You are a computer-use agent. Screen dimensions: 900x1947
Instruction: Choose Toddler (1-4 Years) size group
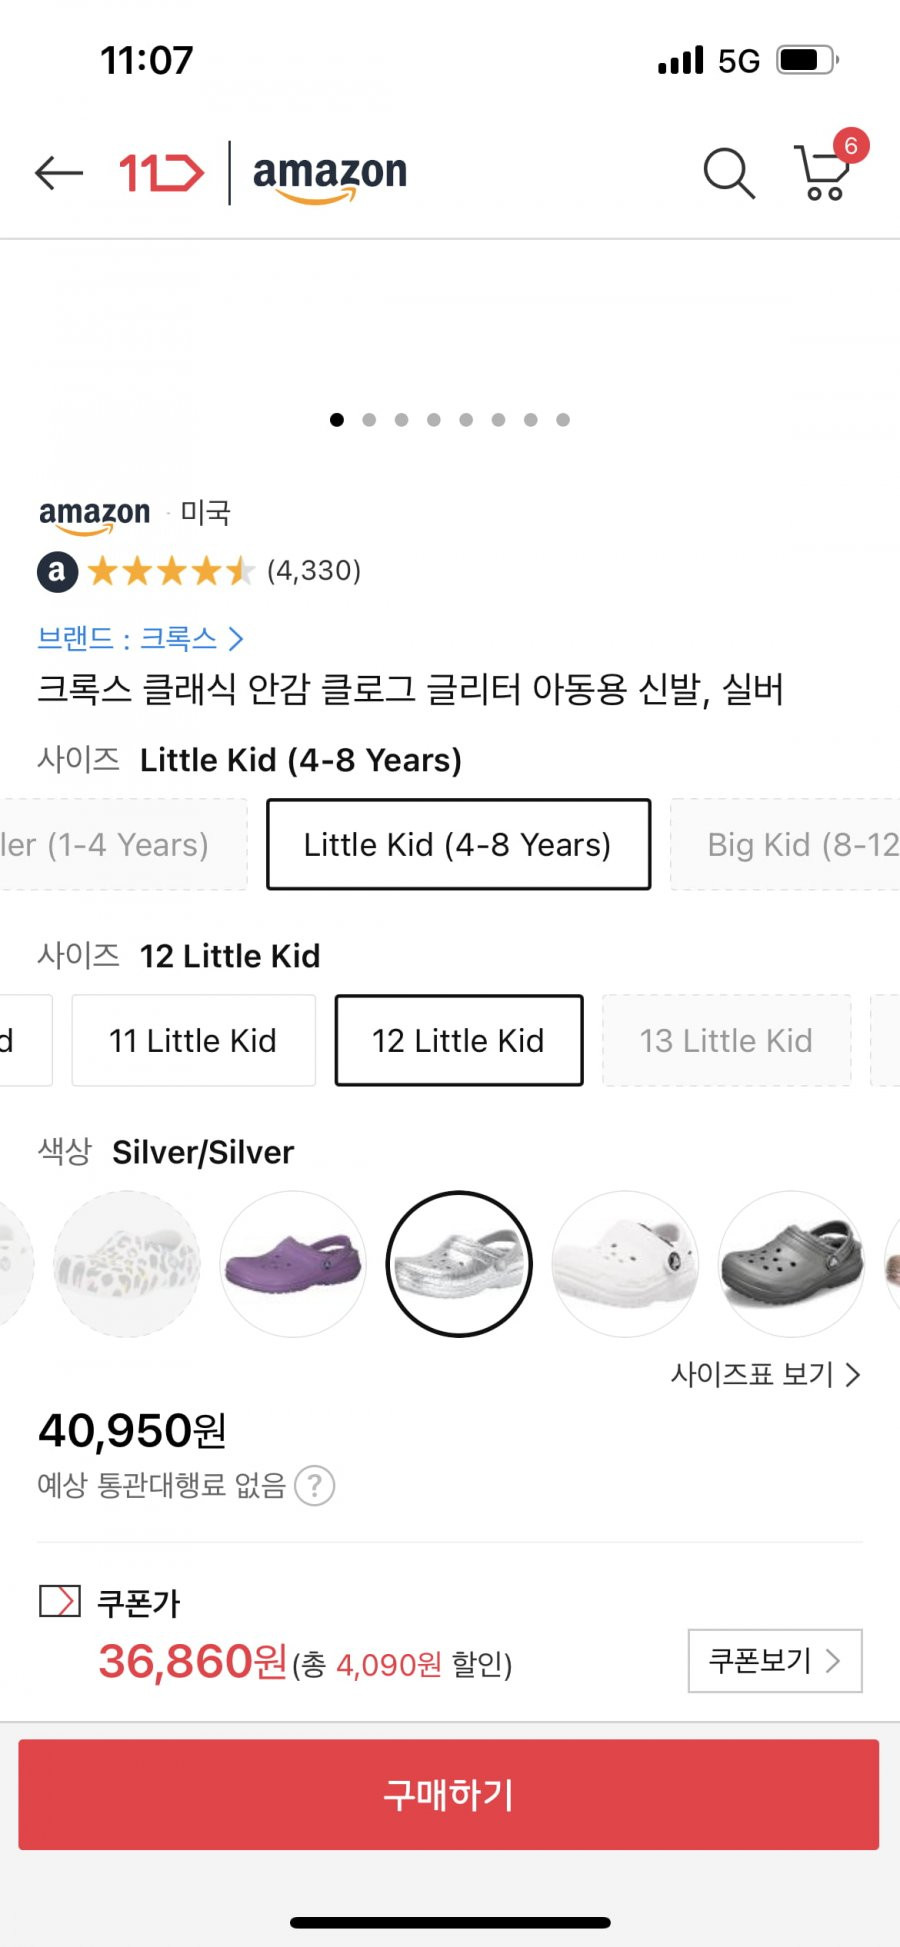[123, 844]
